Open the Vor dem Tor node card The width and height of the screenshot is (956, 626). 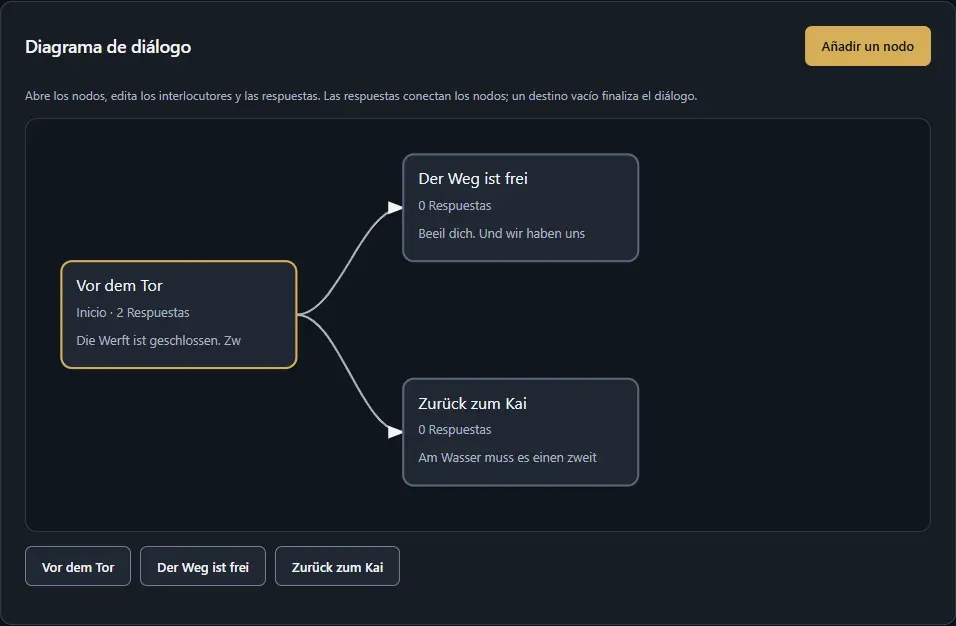[x=179, y=315]
